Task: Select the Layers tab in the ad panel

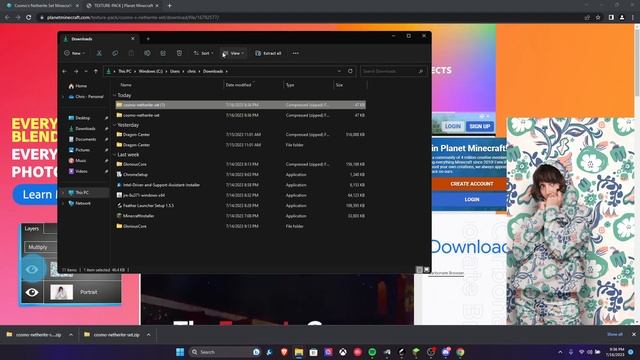Action: click(x=32, y=229)
